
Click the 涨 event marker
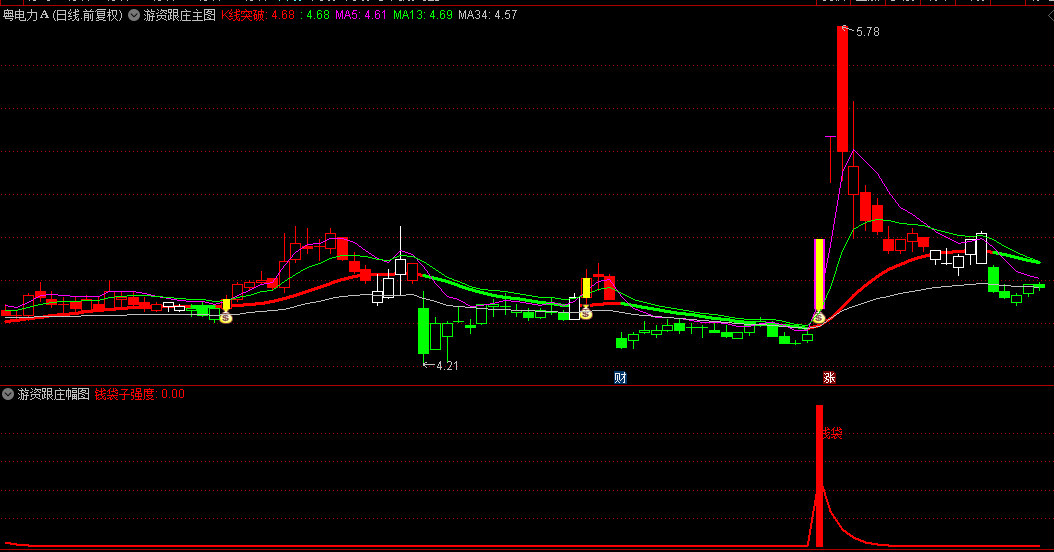829,378
